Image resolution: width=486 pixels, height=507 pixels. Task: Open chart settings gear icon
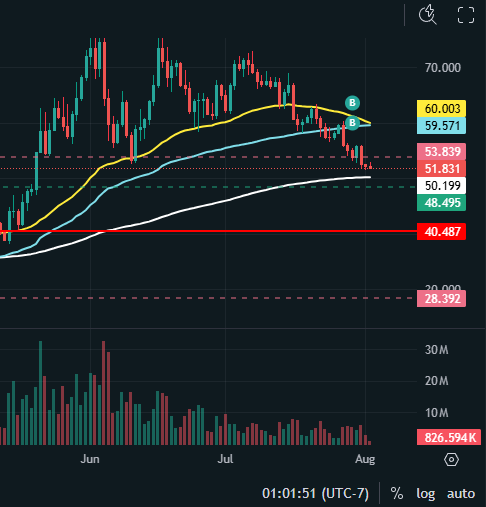pyautogui.click(x=451, y=460)
